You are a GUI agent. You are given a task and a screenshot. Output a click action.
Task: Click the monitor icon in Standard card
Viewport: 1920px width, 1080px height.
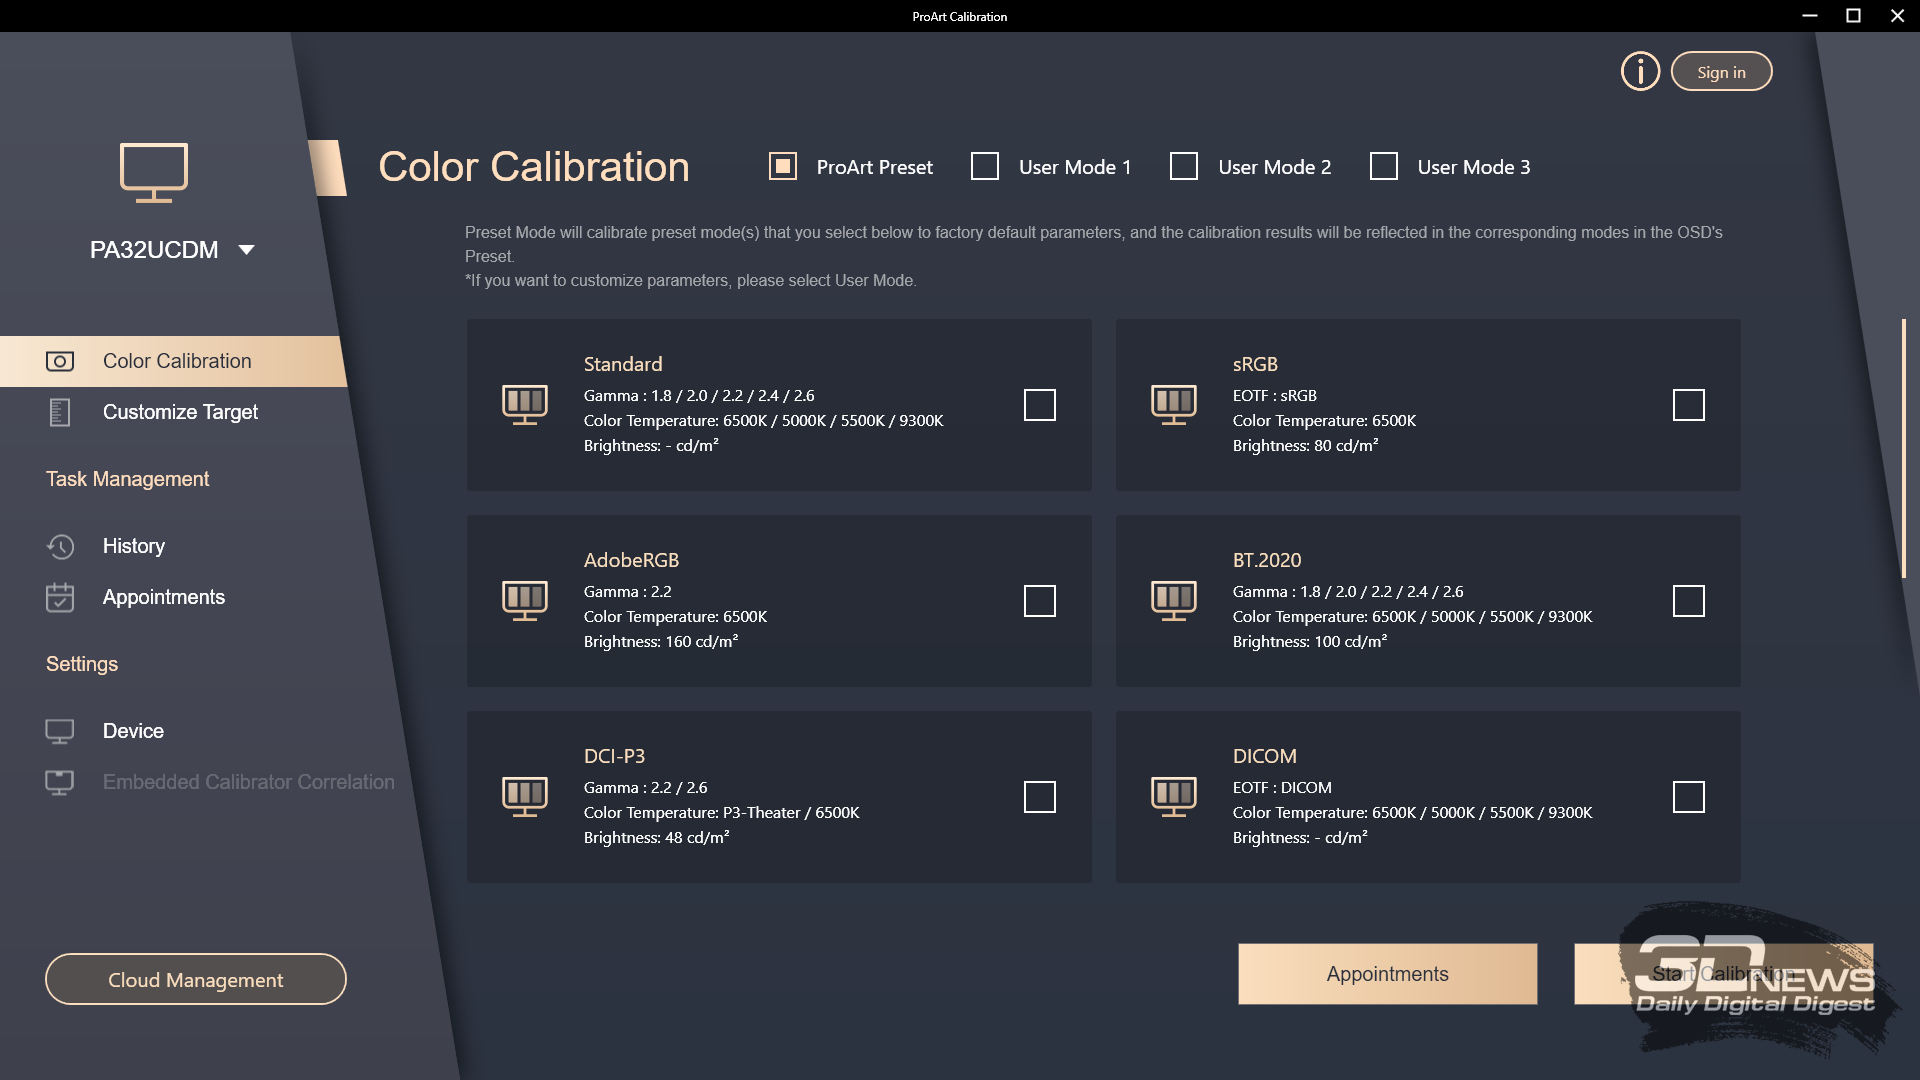click(x=525, y=405)
